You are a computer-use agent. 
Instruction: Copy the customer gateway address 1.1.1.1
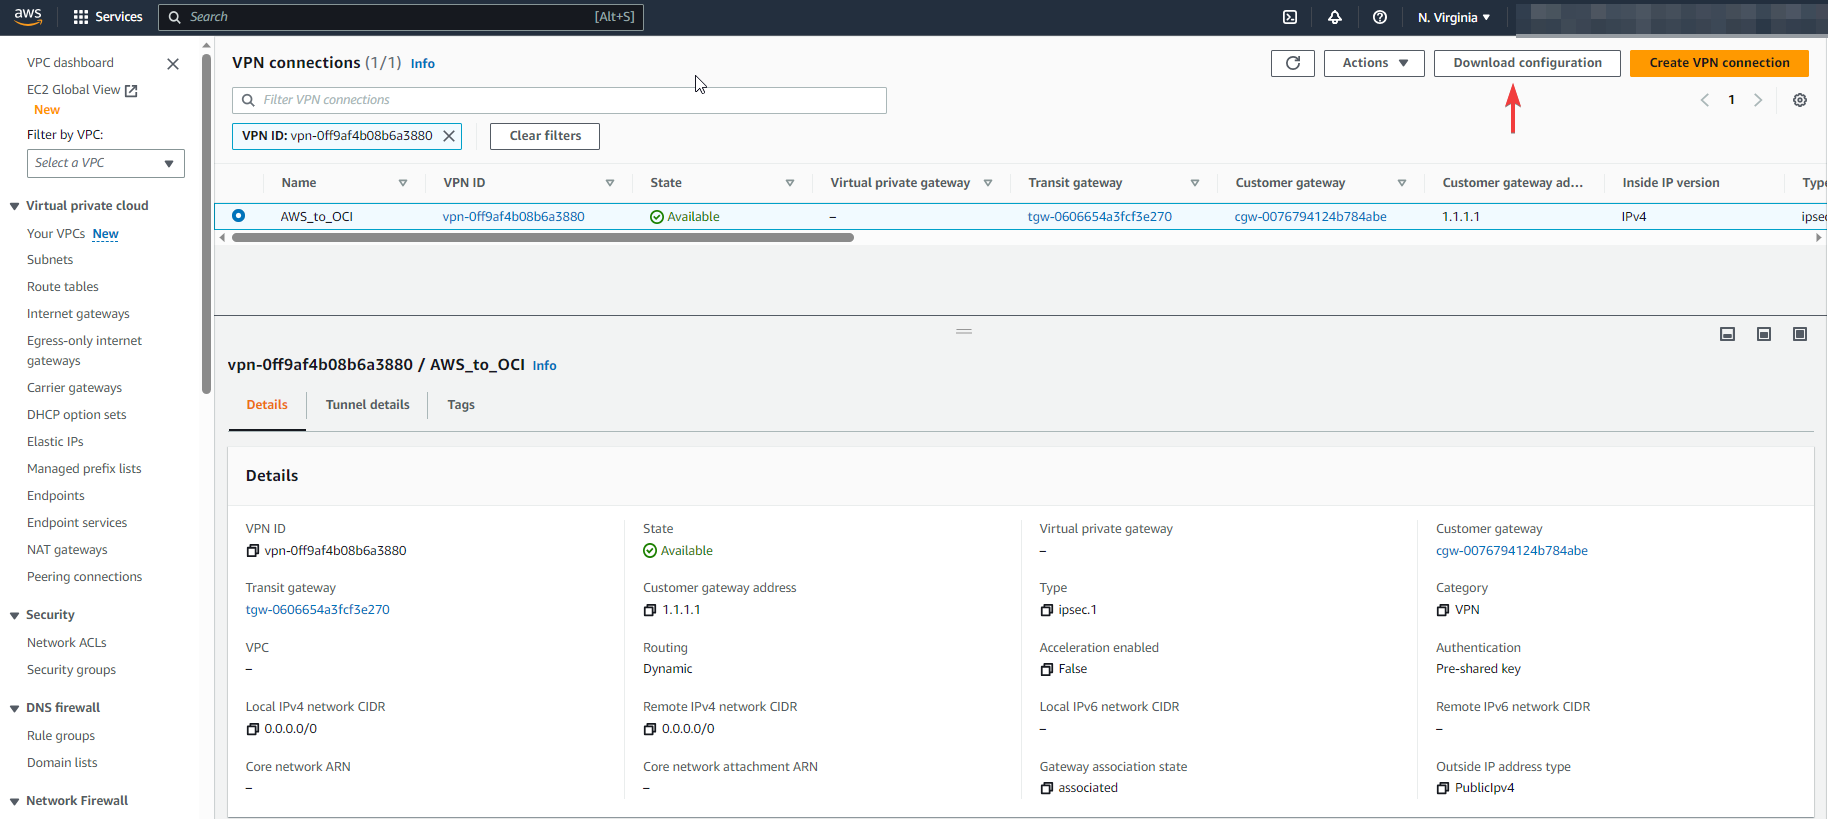650,610
